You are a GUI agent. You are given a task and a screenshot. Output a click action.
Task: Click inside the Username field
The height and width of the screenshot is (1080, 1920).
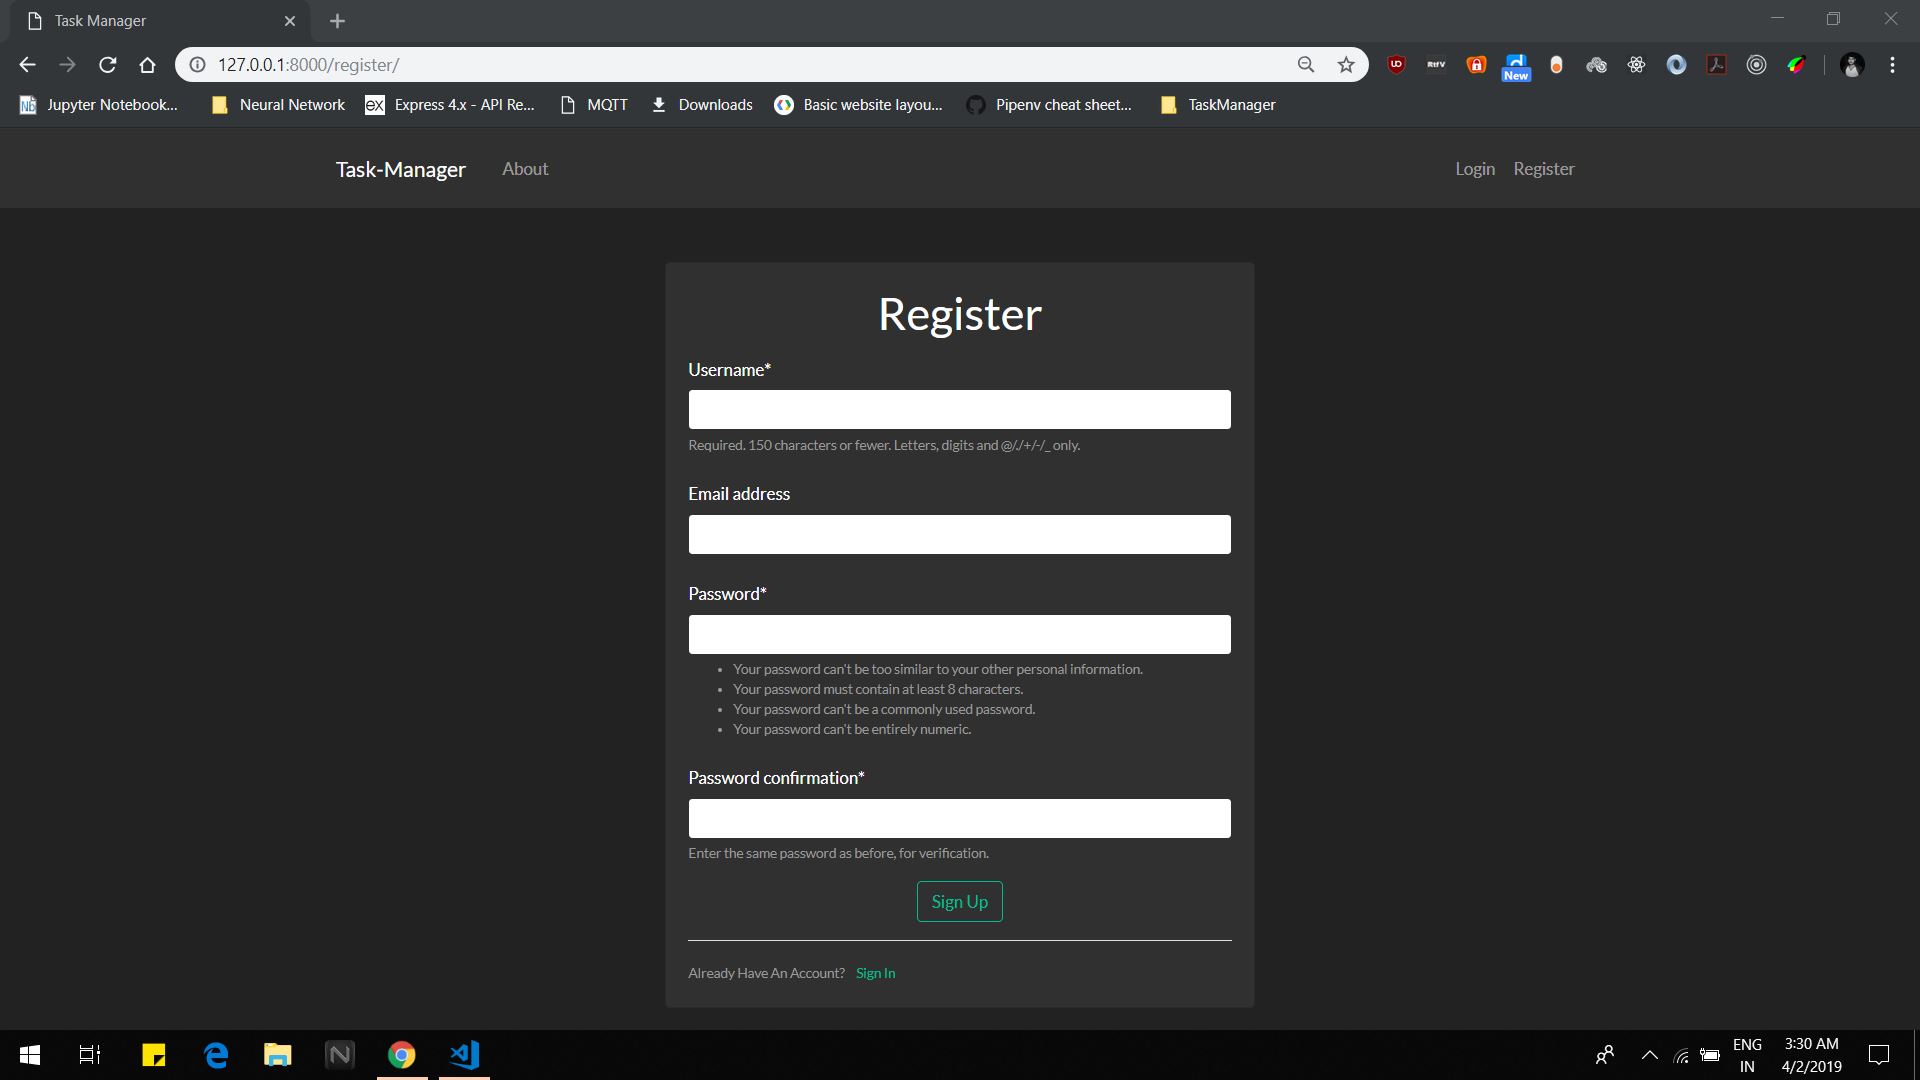coord(959,409)
